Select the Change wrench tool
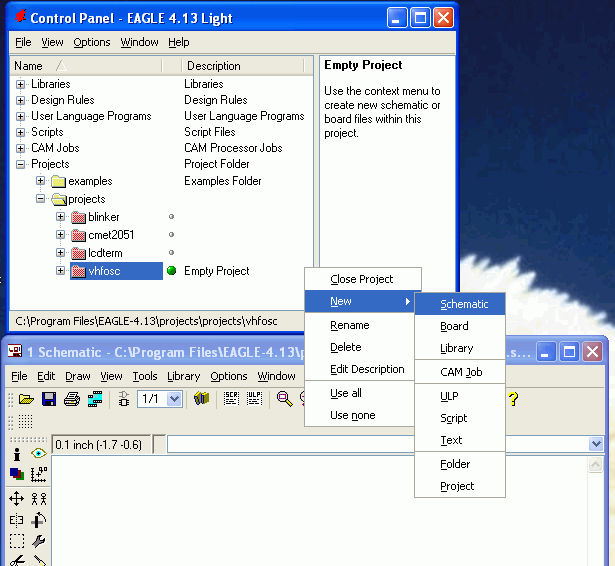Image resolution: width=615 pixels, height=566 pixels. [39, 541]
